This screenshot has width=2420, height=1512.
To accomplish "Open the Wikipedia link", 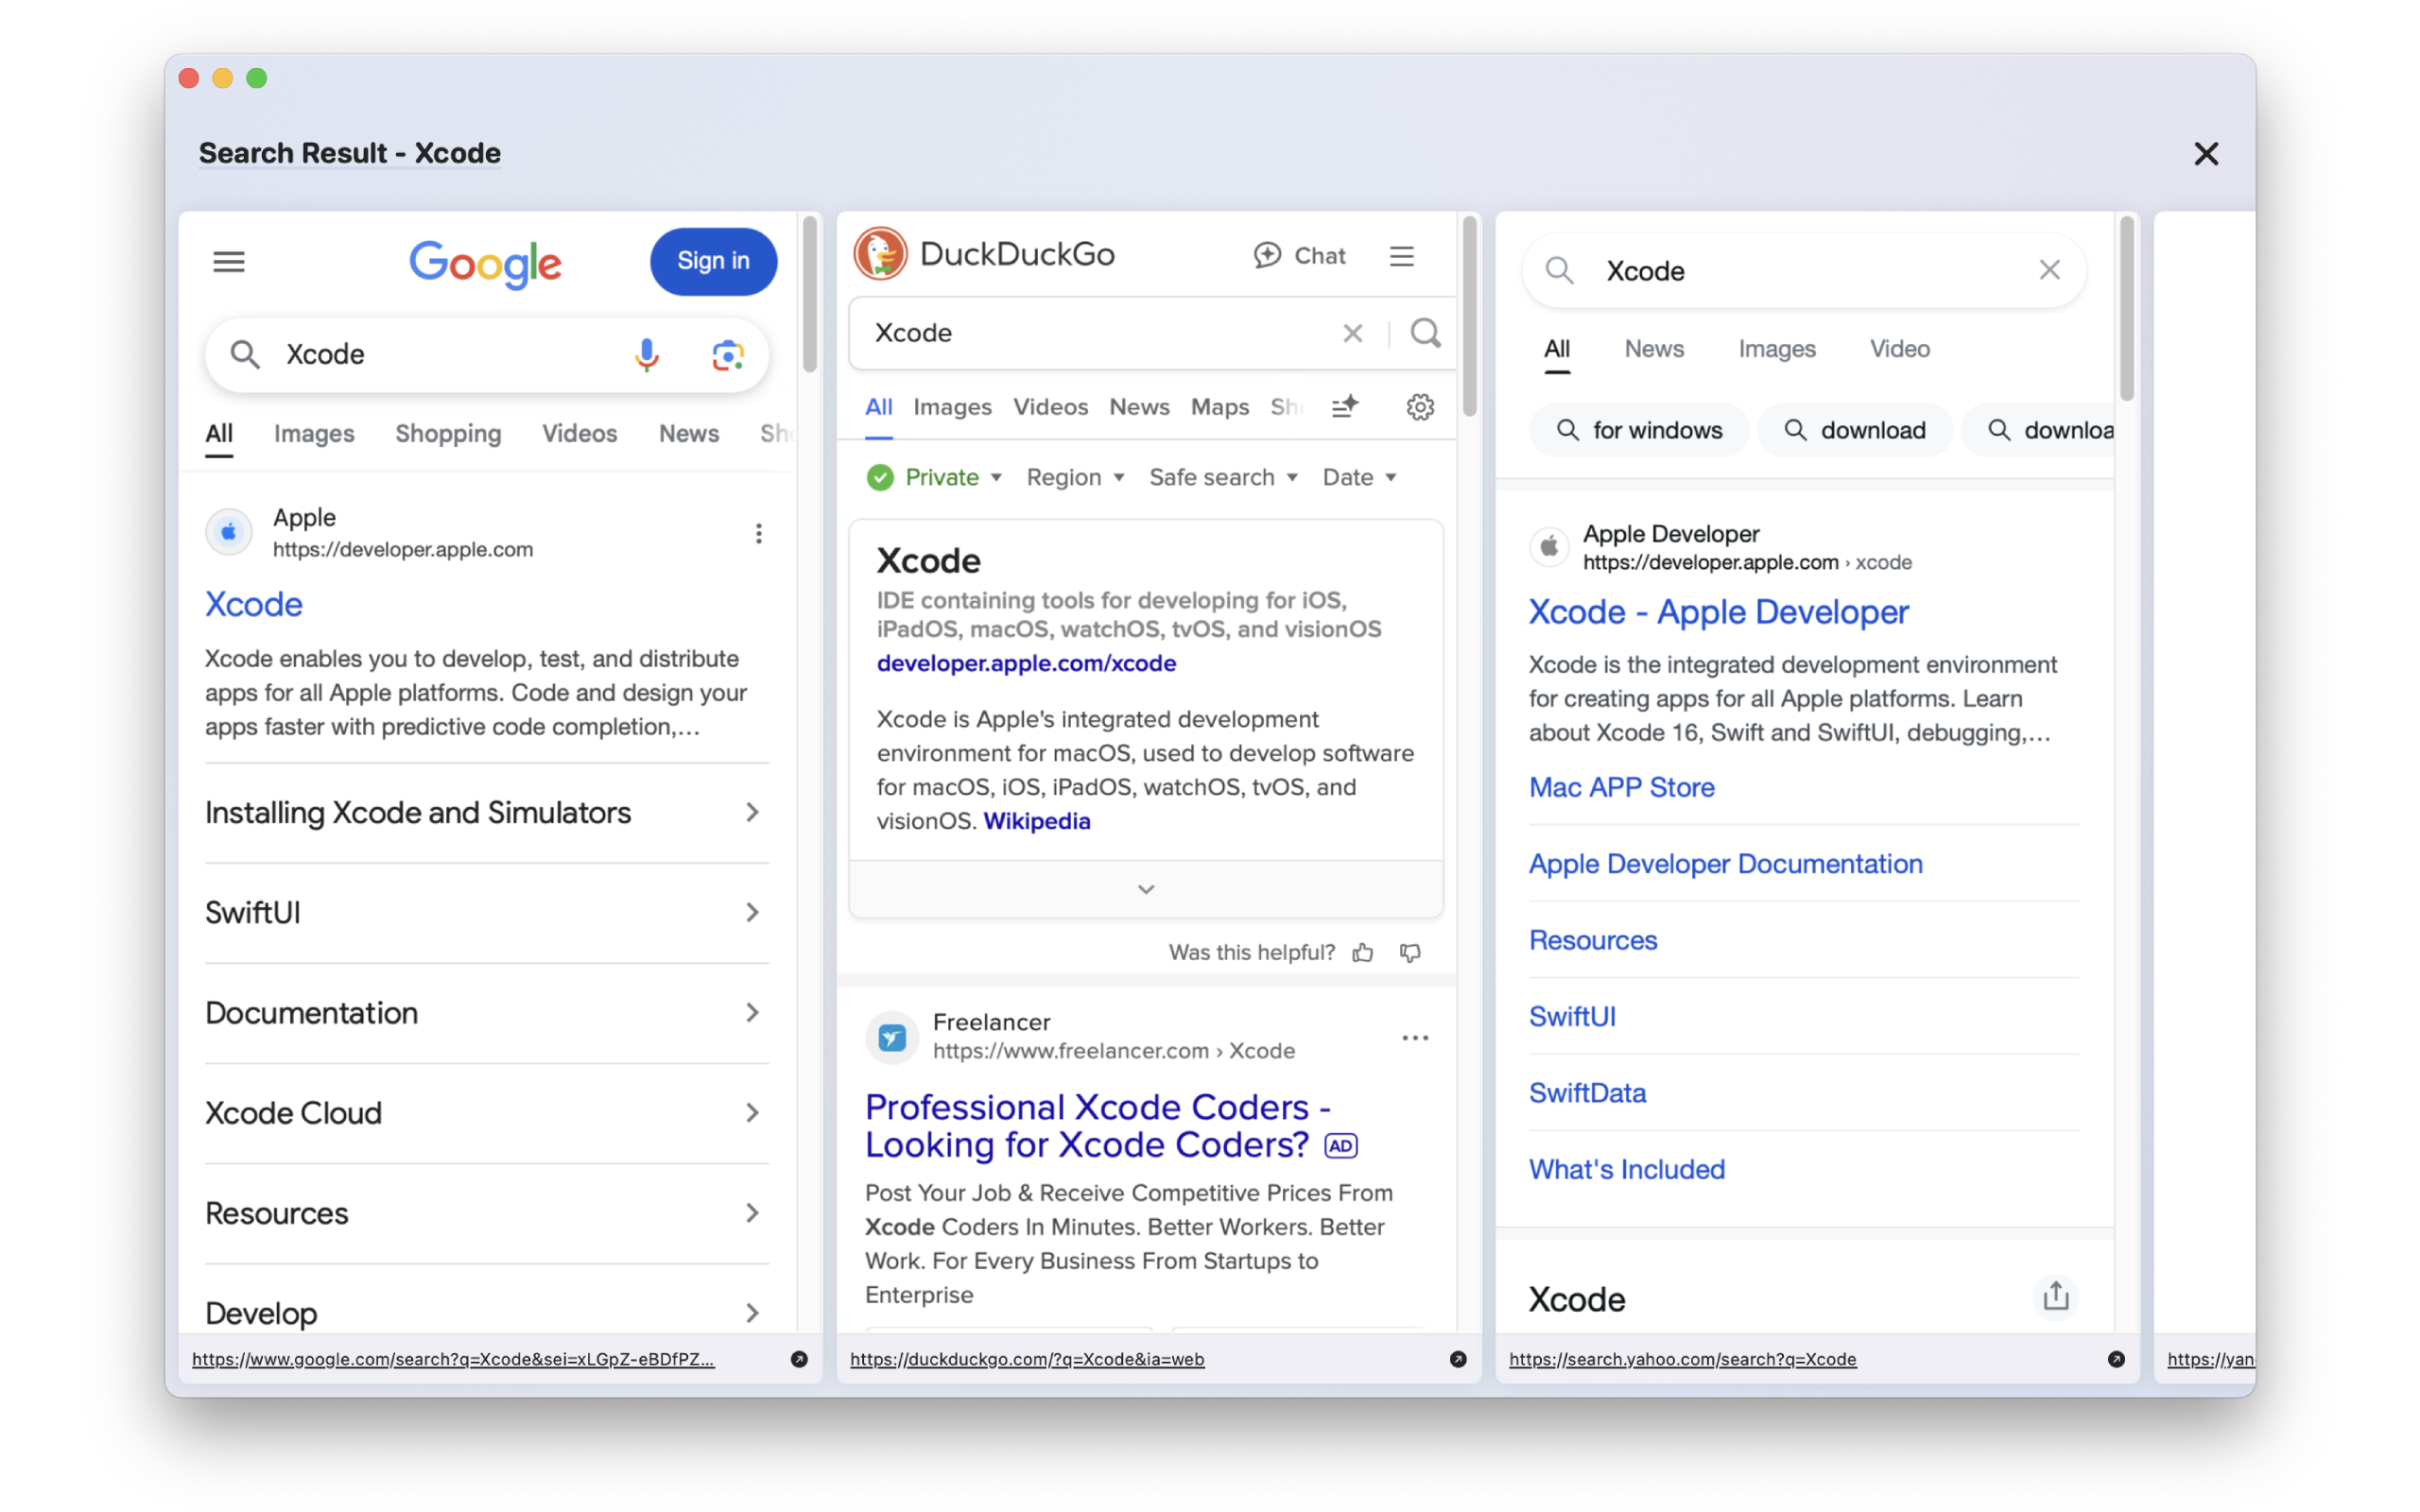I will (x=1036, y=821).
